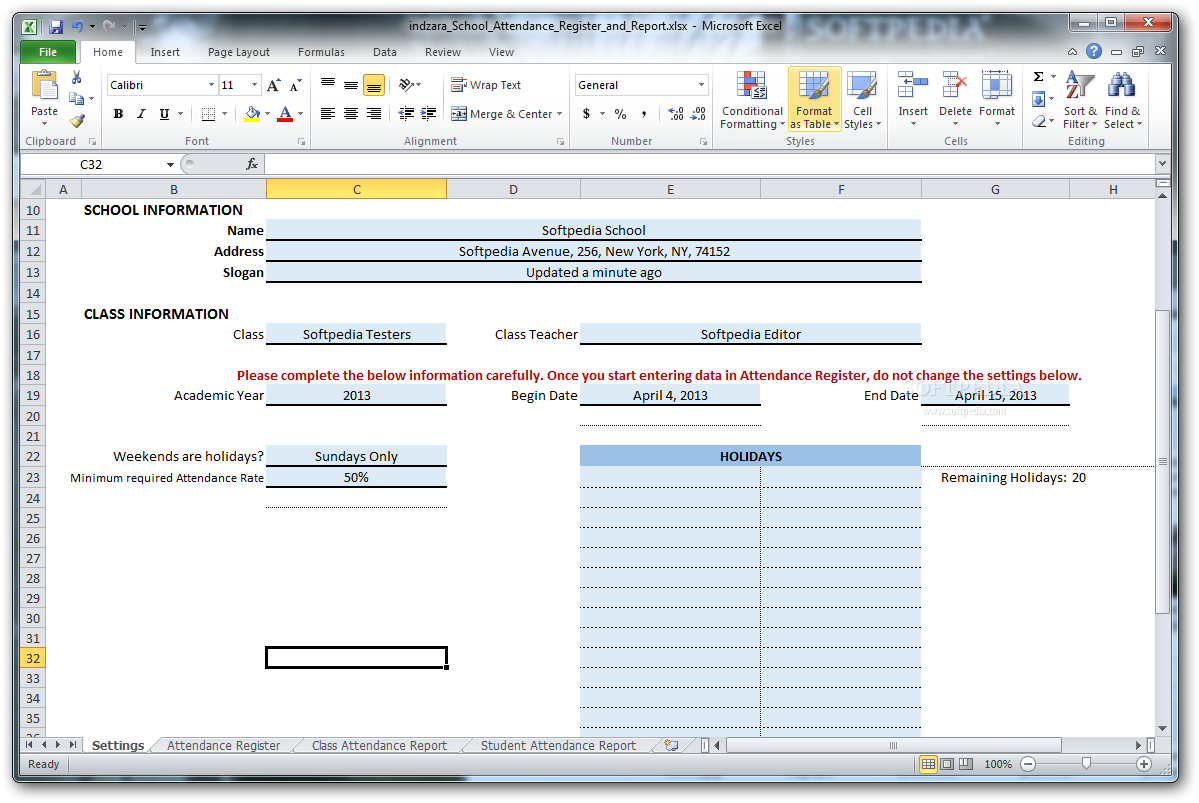Switch to the Data ribbon tab
1199x803 pixels.
(385, 52)
